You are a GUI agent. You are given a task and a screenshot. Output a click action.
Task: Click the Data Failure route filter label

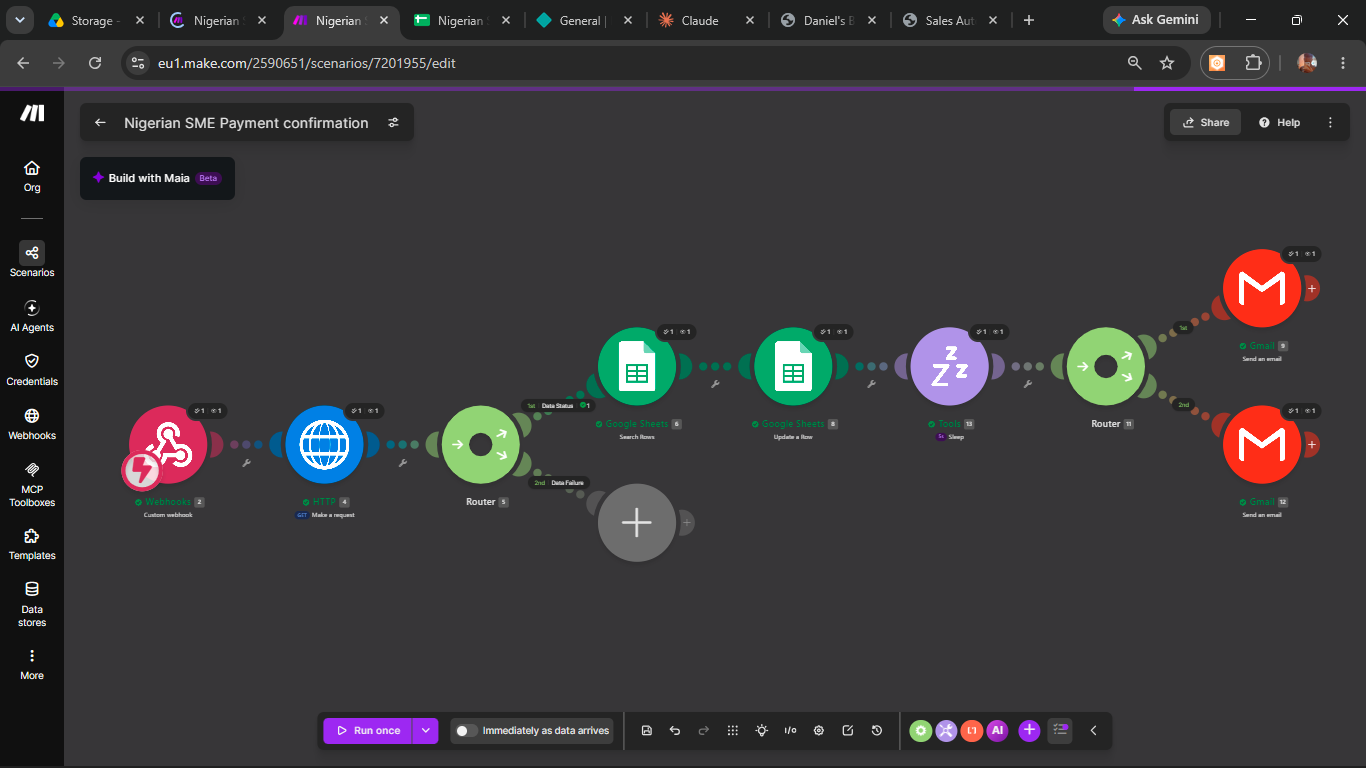(x=567, y=483)
